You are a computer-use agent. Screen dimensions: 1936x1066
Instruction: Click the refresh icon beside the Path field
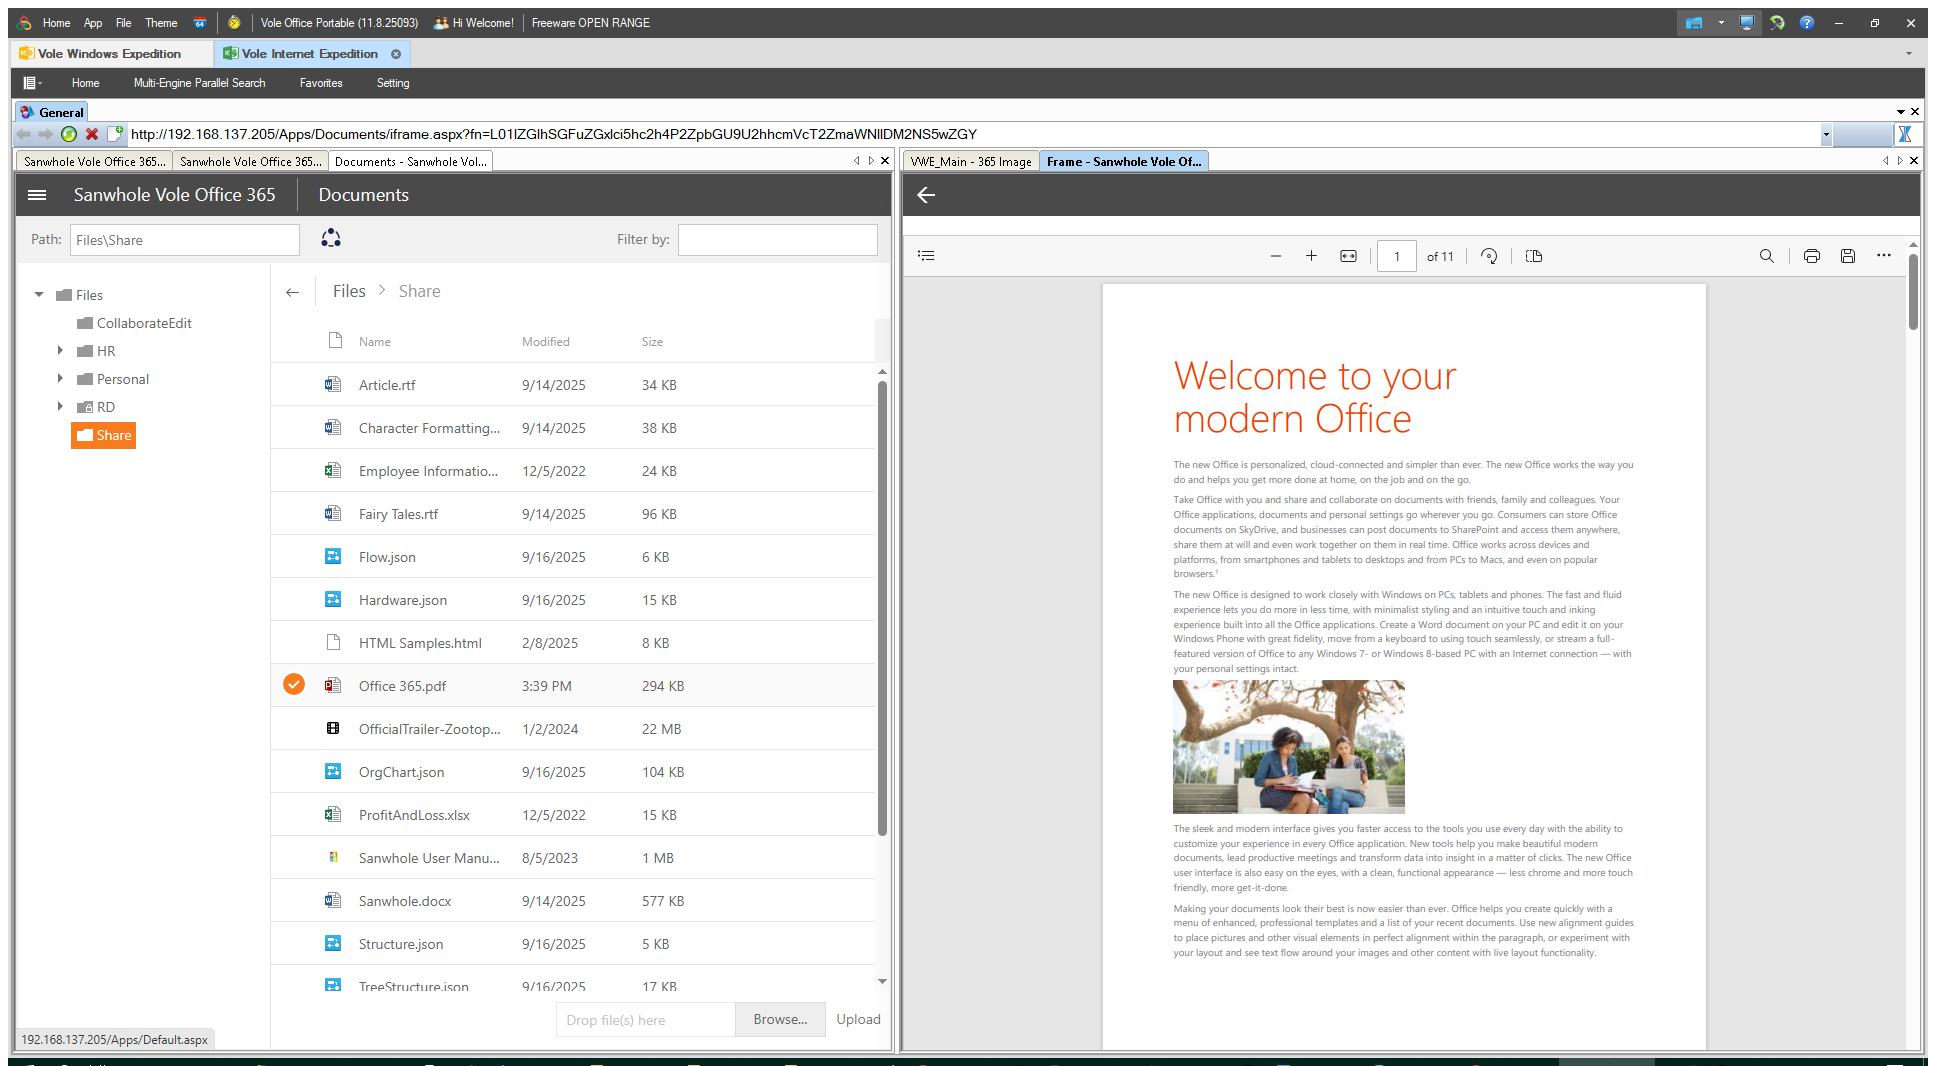pyautogui.click(x=331, y=238)
